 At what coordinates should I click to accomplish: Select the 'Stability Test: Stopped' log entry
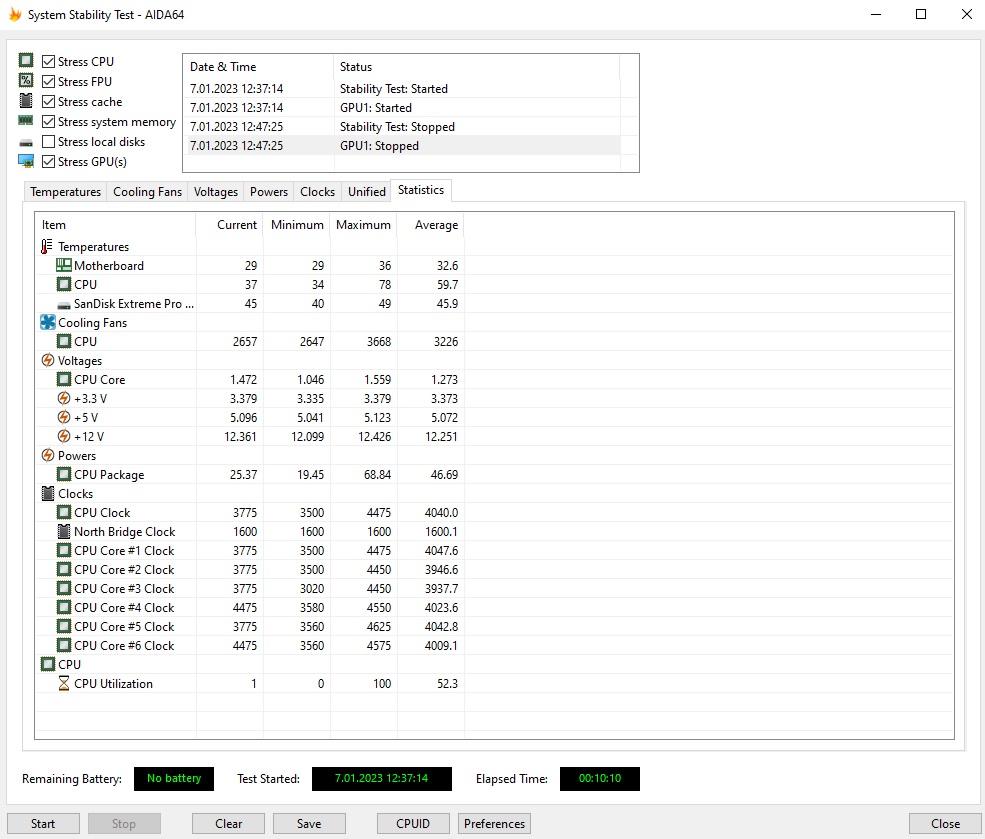tap(404, 127)
